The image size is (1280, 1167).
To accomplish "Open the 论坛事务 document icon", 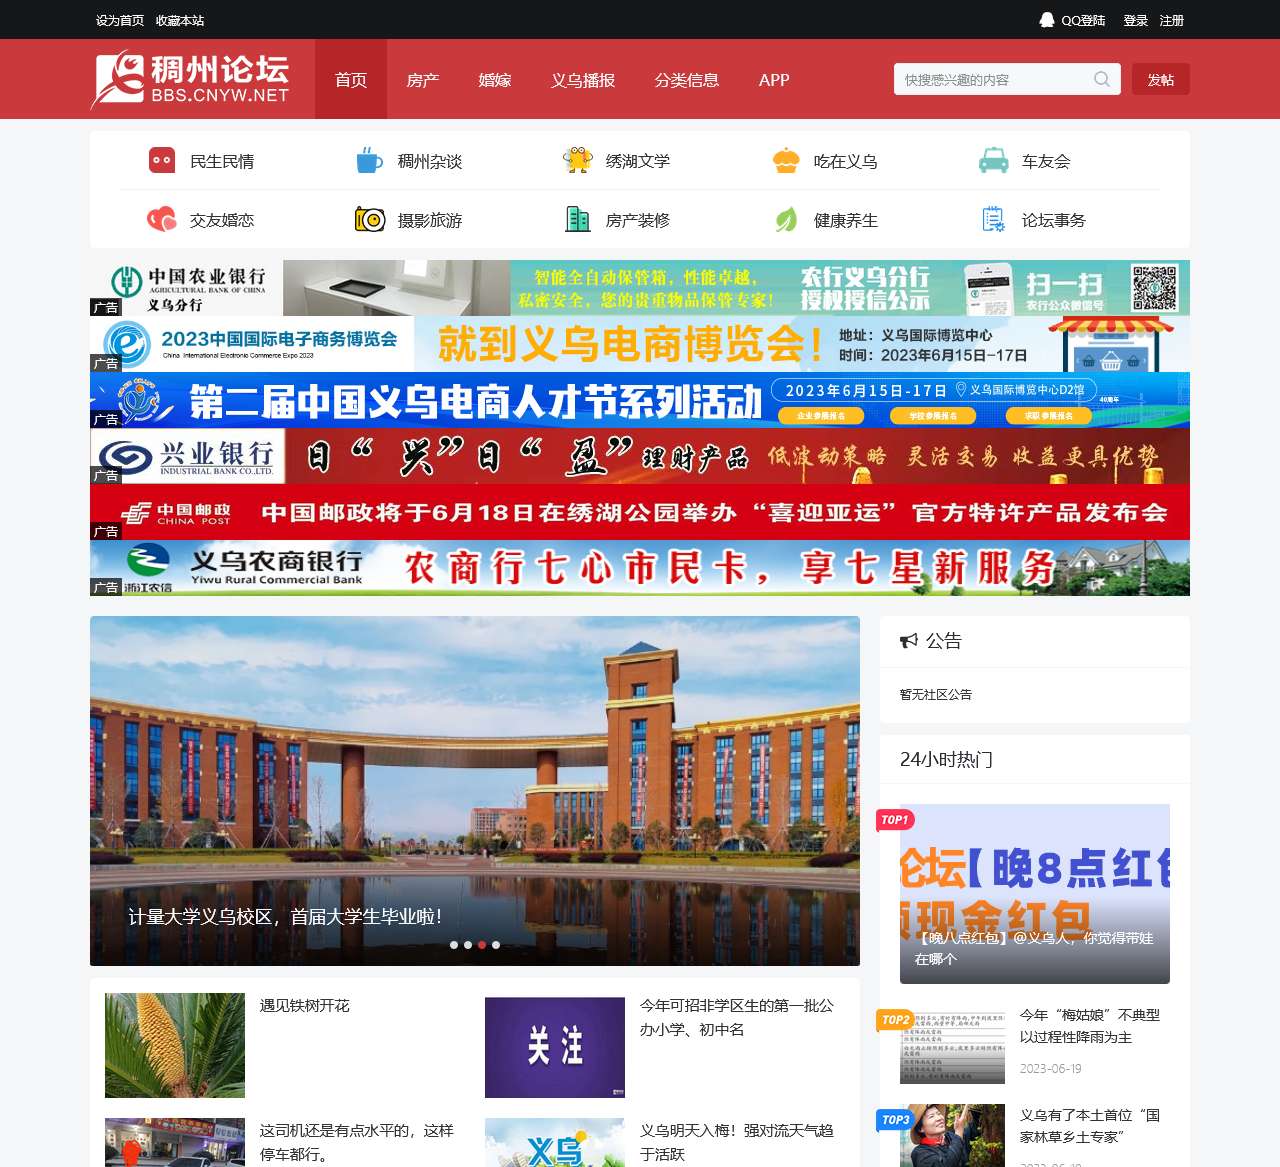I will click(x=994, y=220).
